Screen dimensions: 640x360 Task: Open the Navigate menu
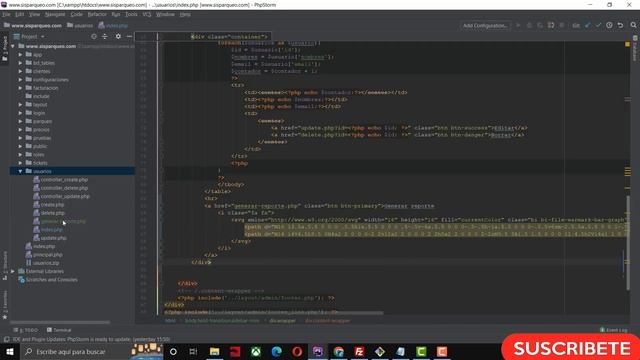55,14
